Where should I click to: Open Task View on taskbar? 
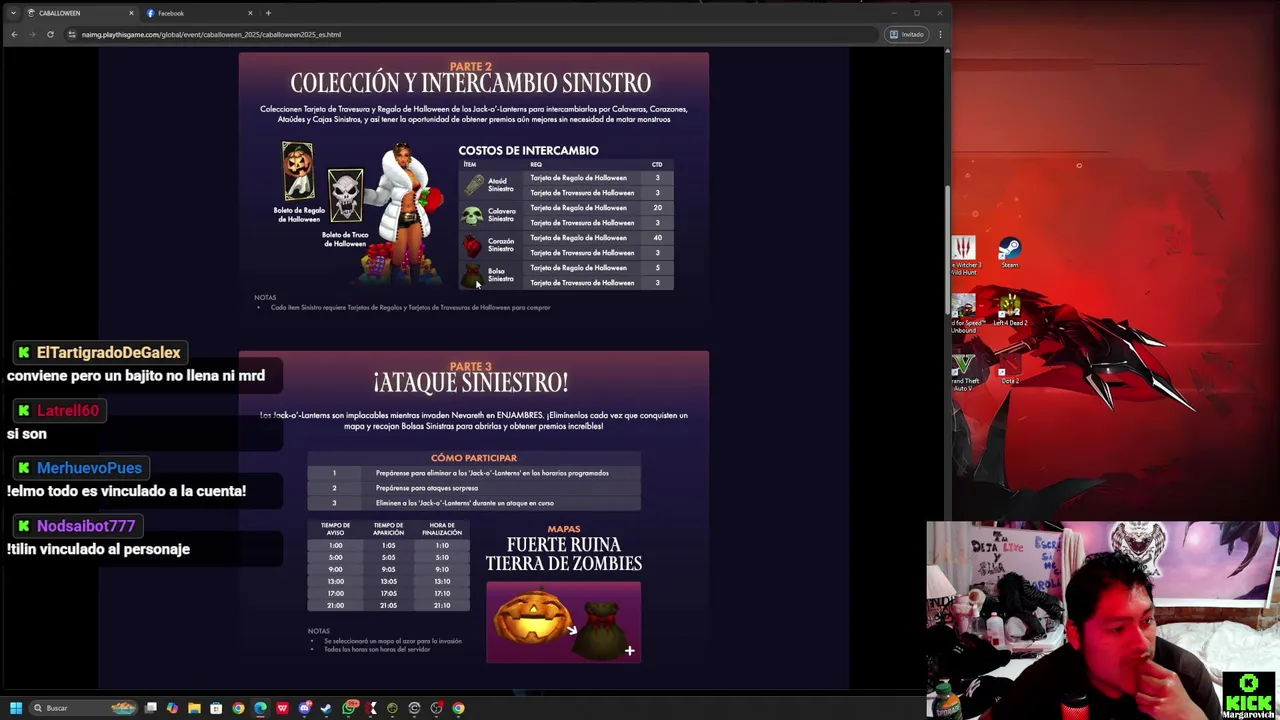tap(150, 708)
